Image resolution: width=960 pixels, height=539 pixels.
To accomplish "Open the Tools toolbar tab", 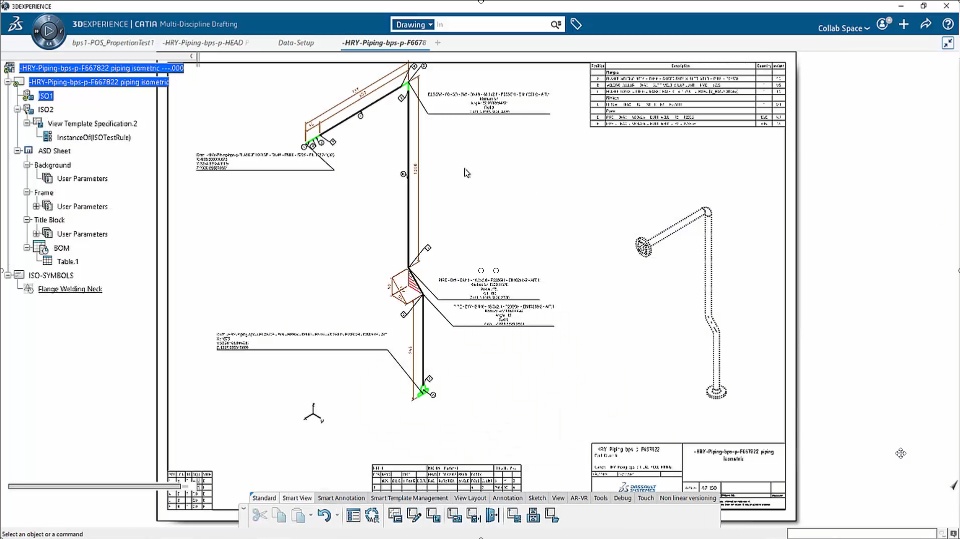I will [x=601, y=498].
